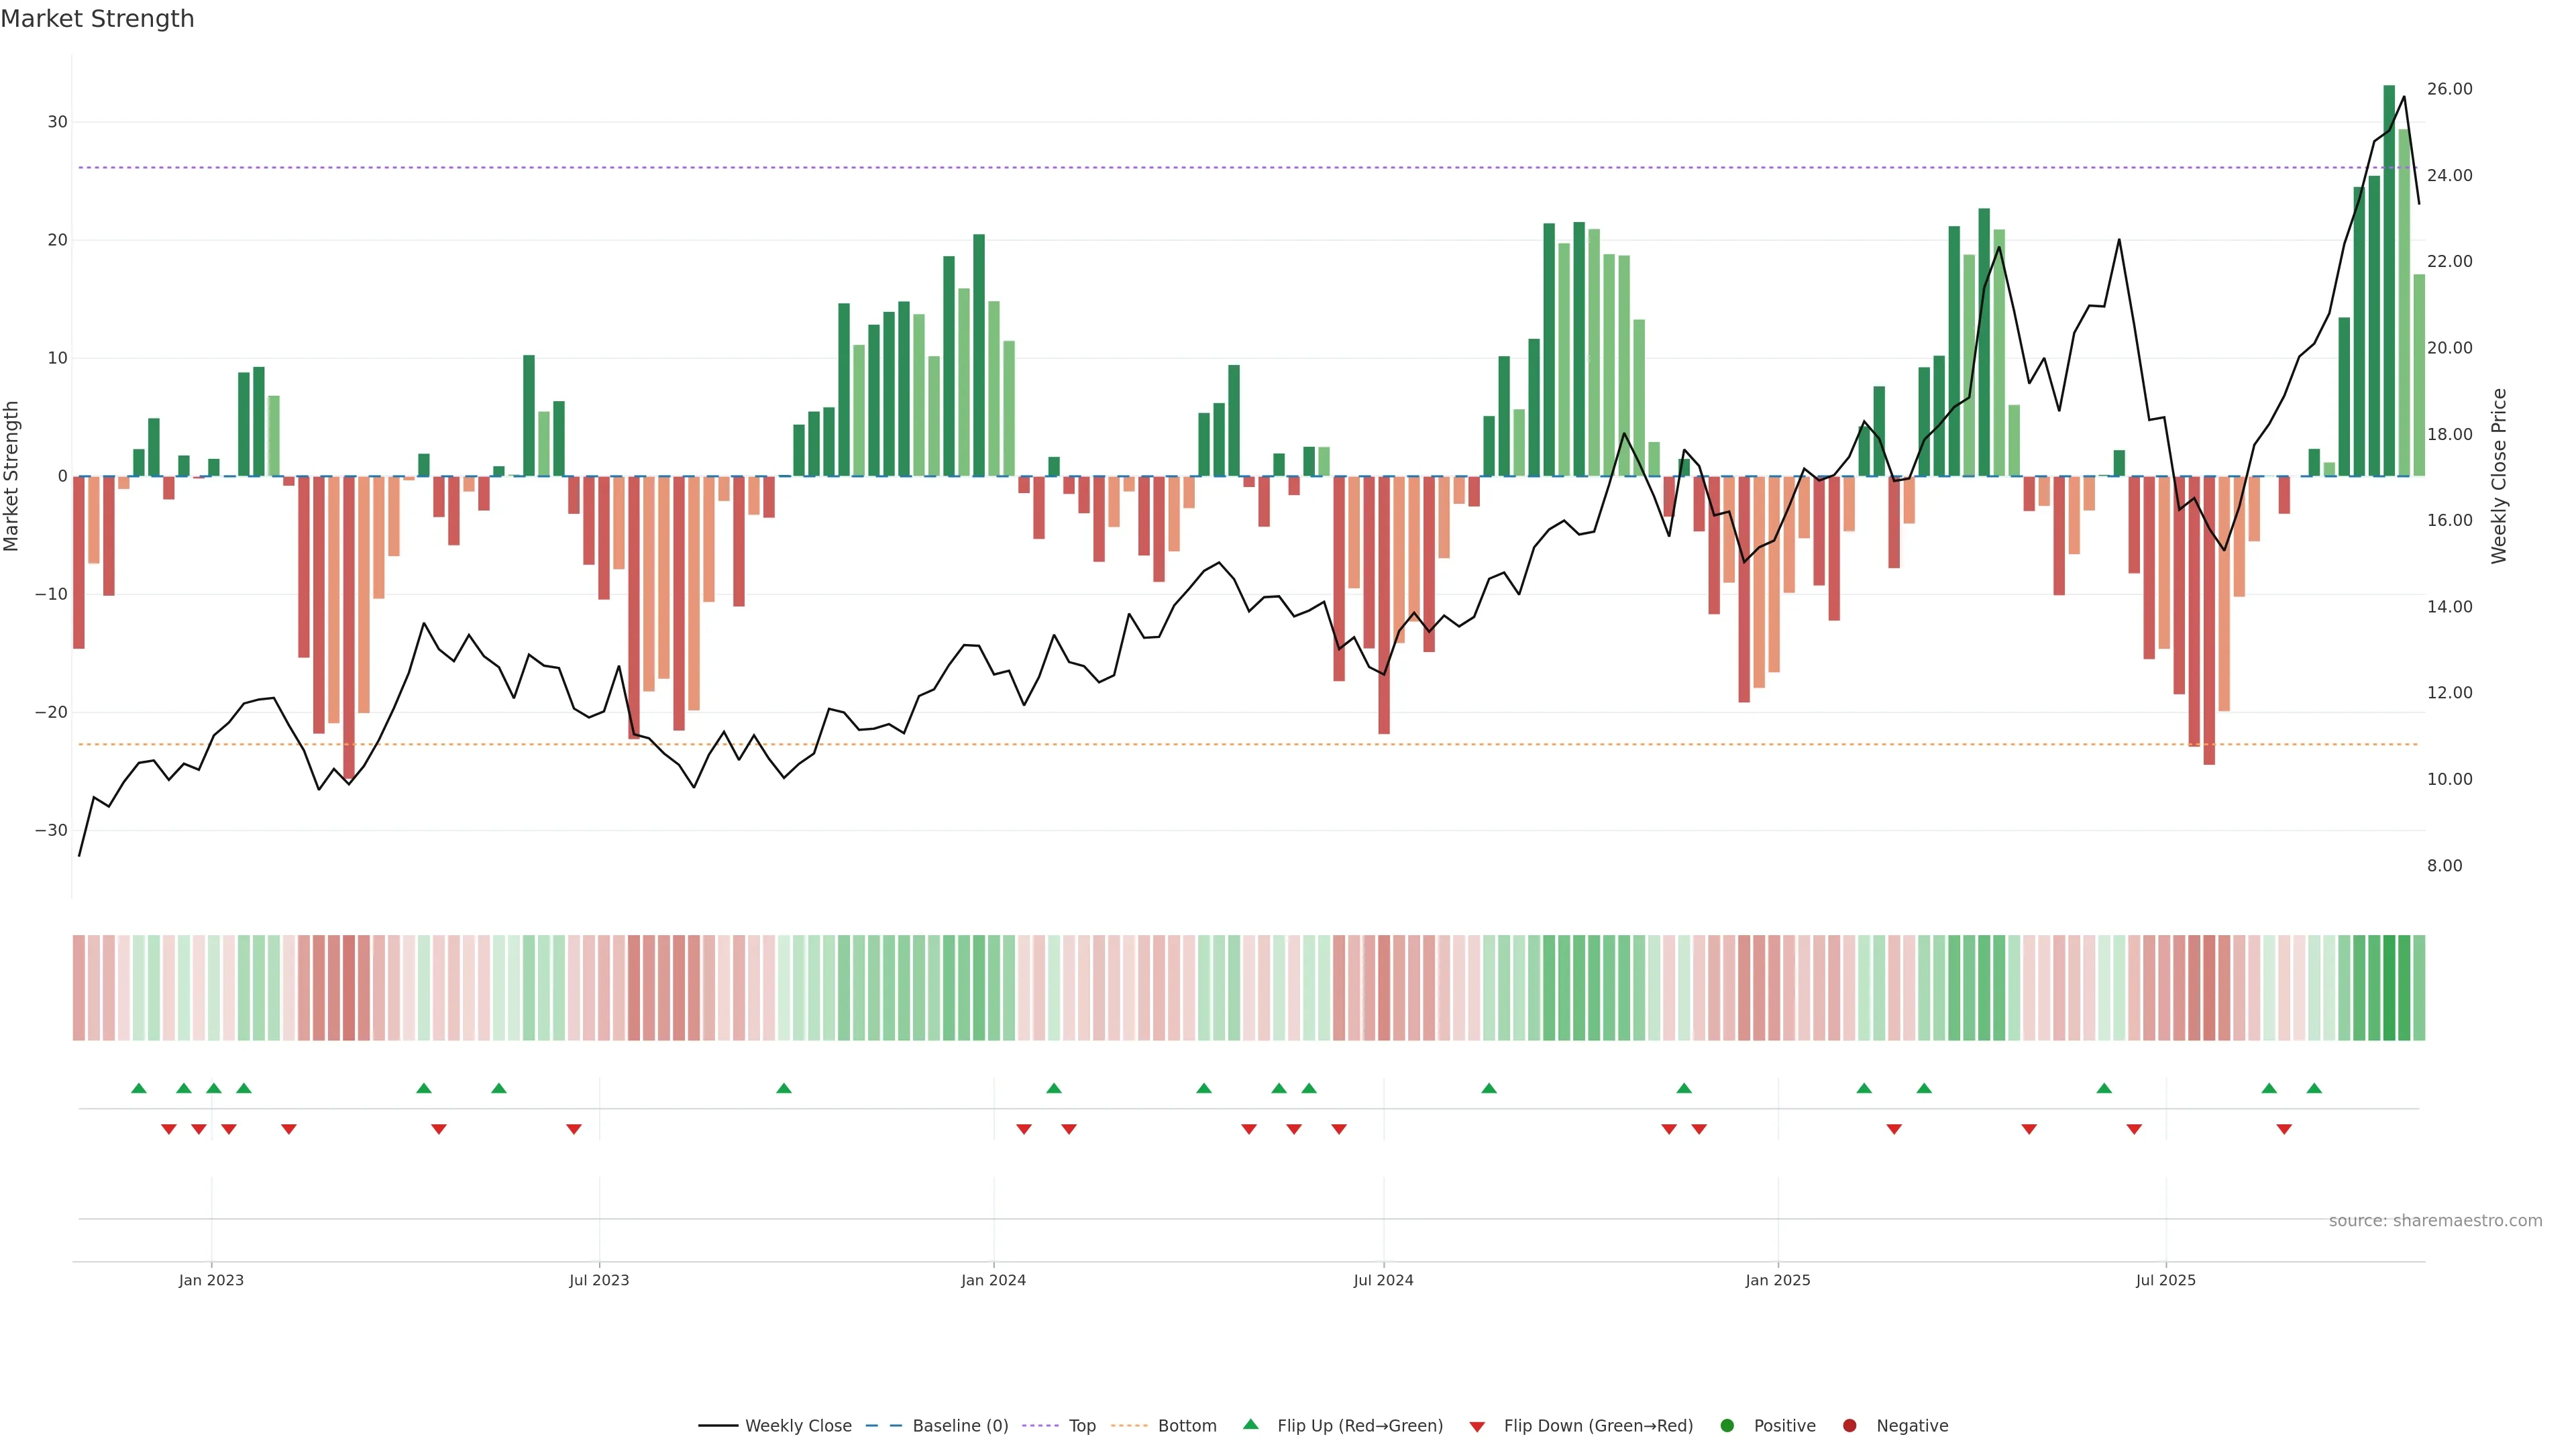This screenshot has height=1449, width=2576.
Task: Click the Flip Down red triangle legend icon
Action: 1477,1427
